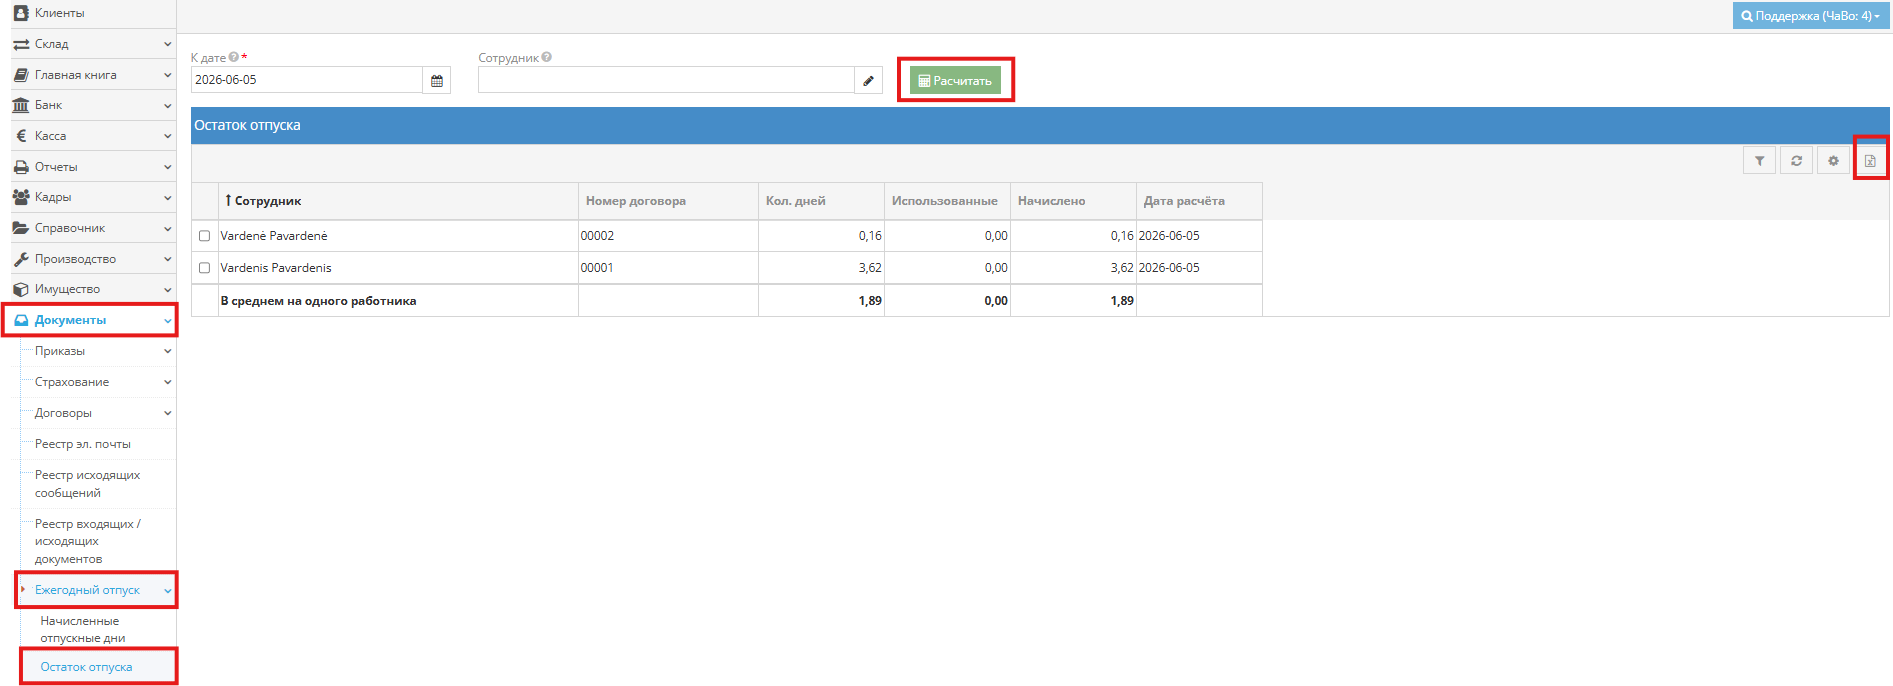
Task: Click the Сотрудник help question icon
Action: 547,57
